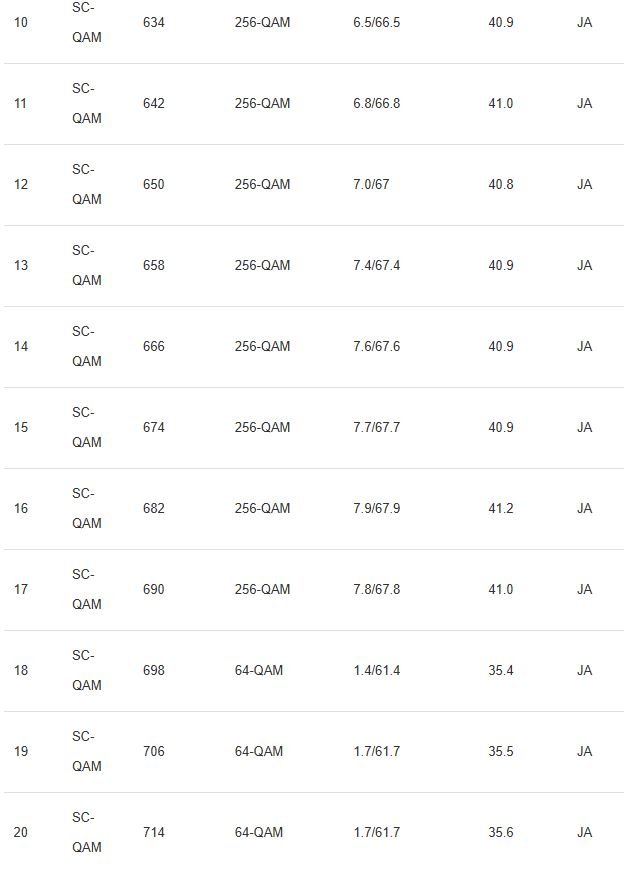Select 6.5/66.5 power level value
Screen dimensions: 624x872
pos(377,23)
